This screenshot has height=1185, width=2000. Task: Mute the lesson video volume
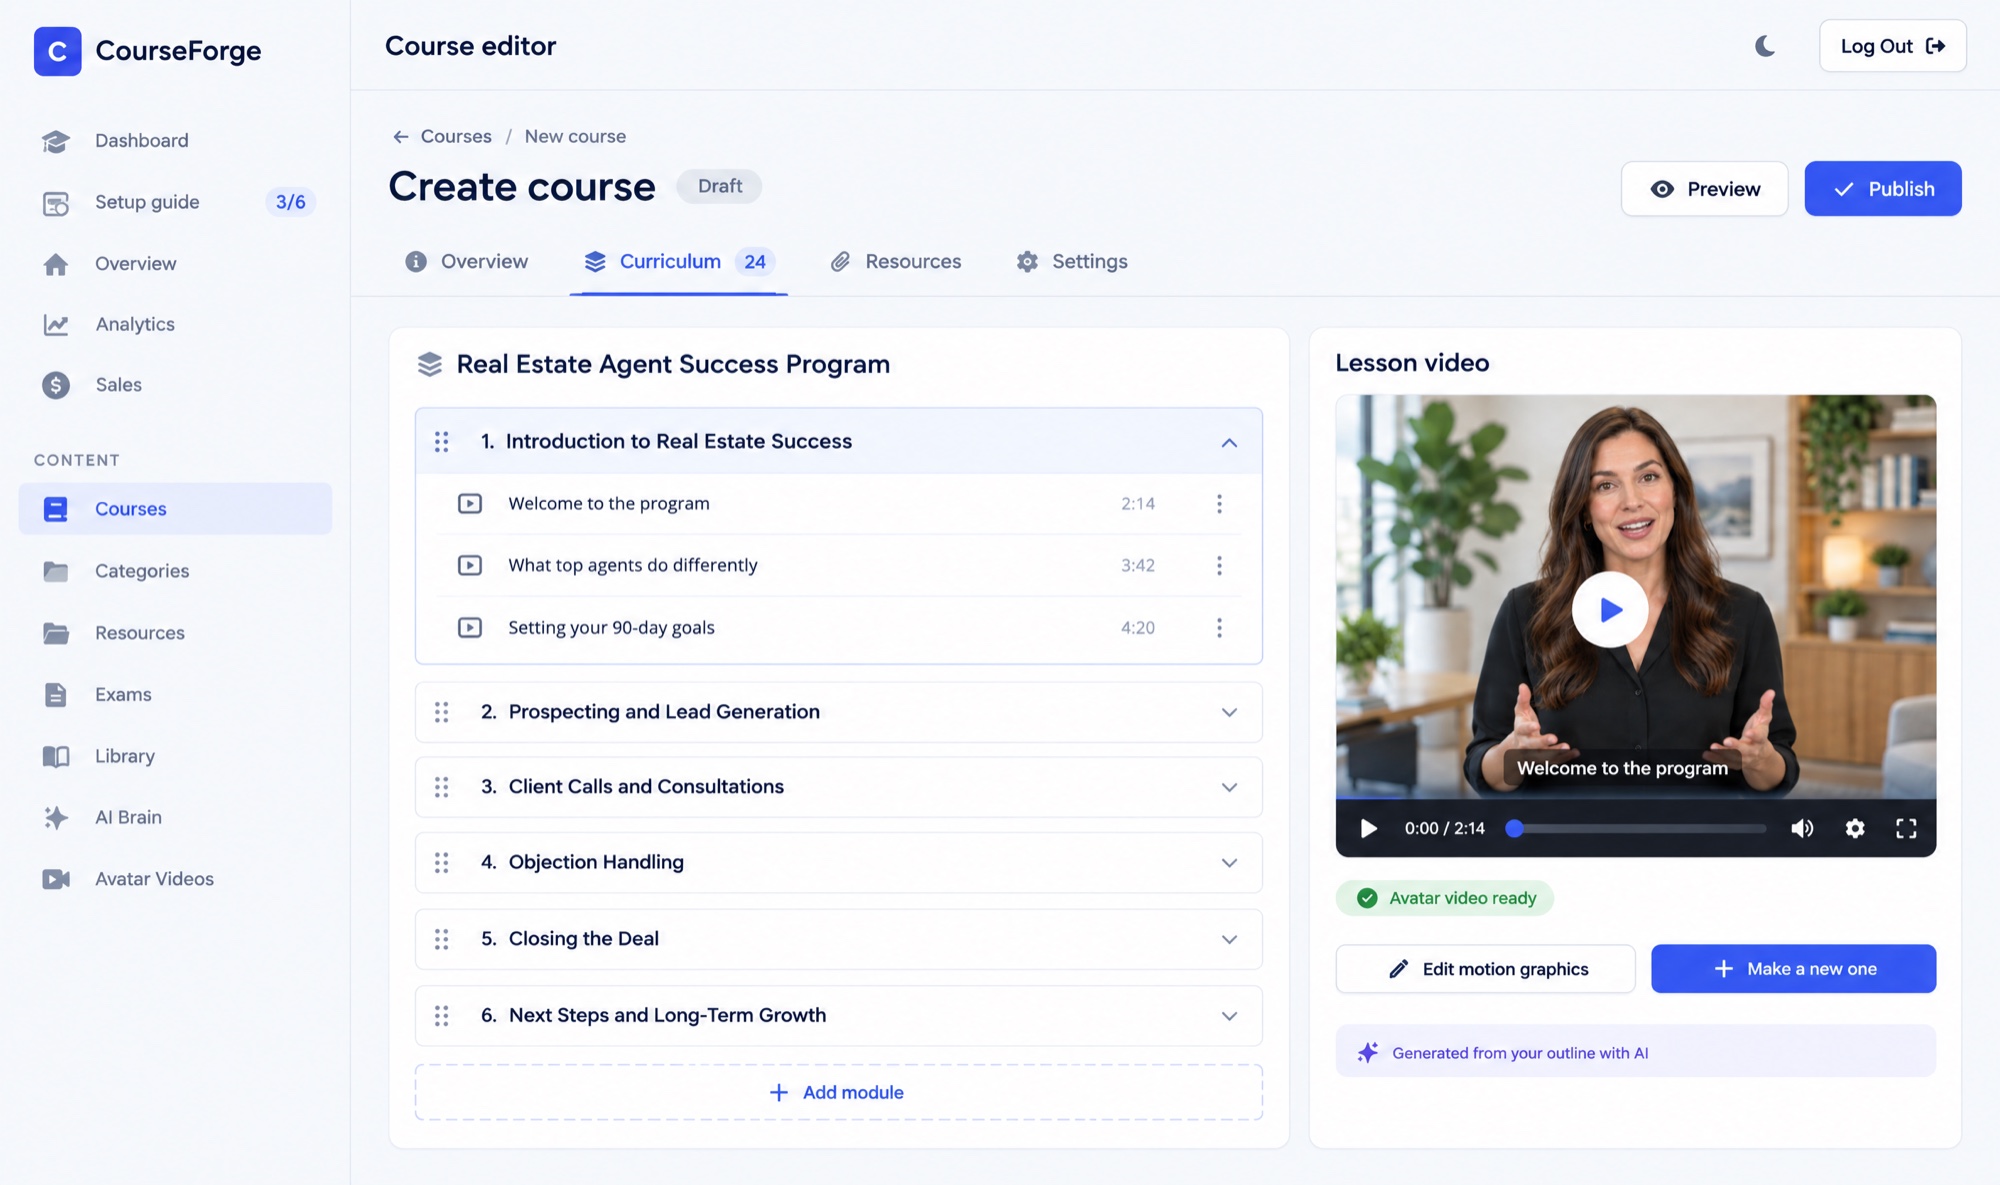pyautogui.click(x=1802, y=828)
